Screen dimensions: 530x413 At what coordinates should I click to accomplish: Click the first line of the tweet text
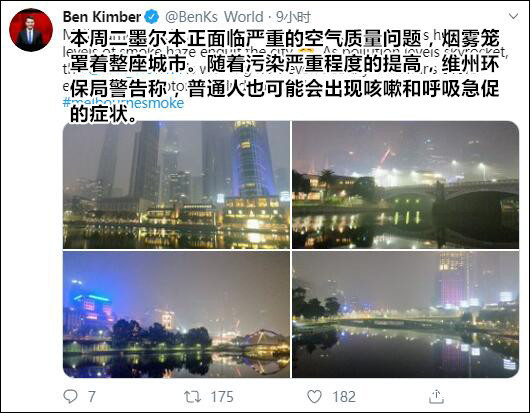click(x=285, y=36)
